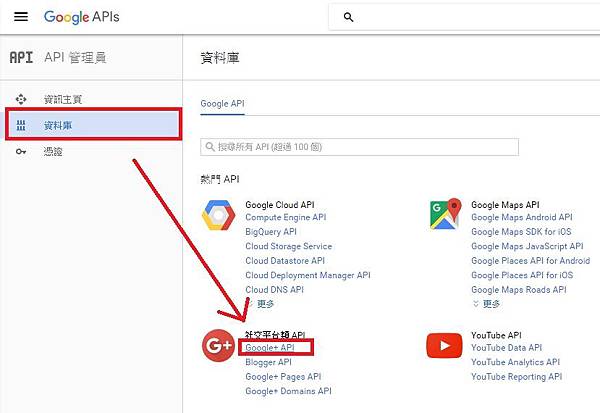Click the YouTube play icon
Image resolution: width=600 pixels, height=413 pixels.
point(444,345)
